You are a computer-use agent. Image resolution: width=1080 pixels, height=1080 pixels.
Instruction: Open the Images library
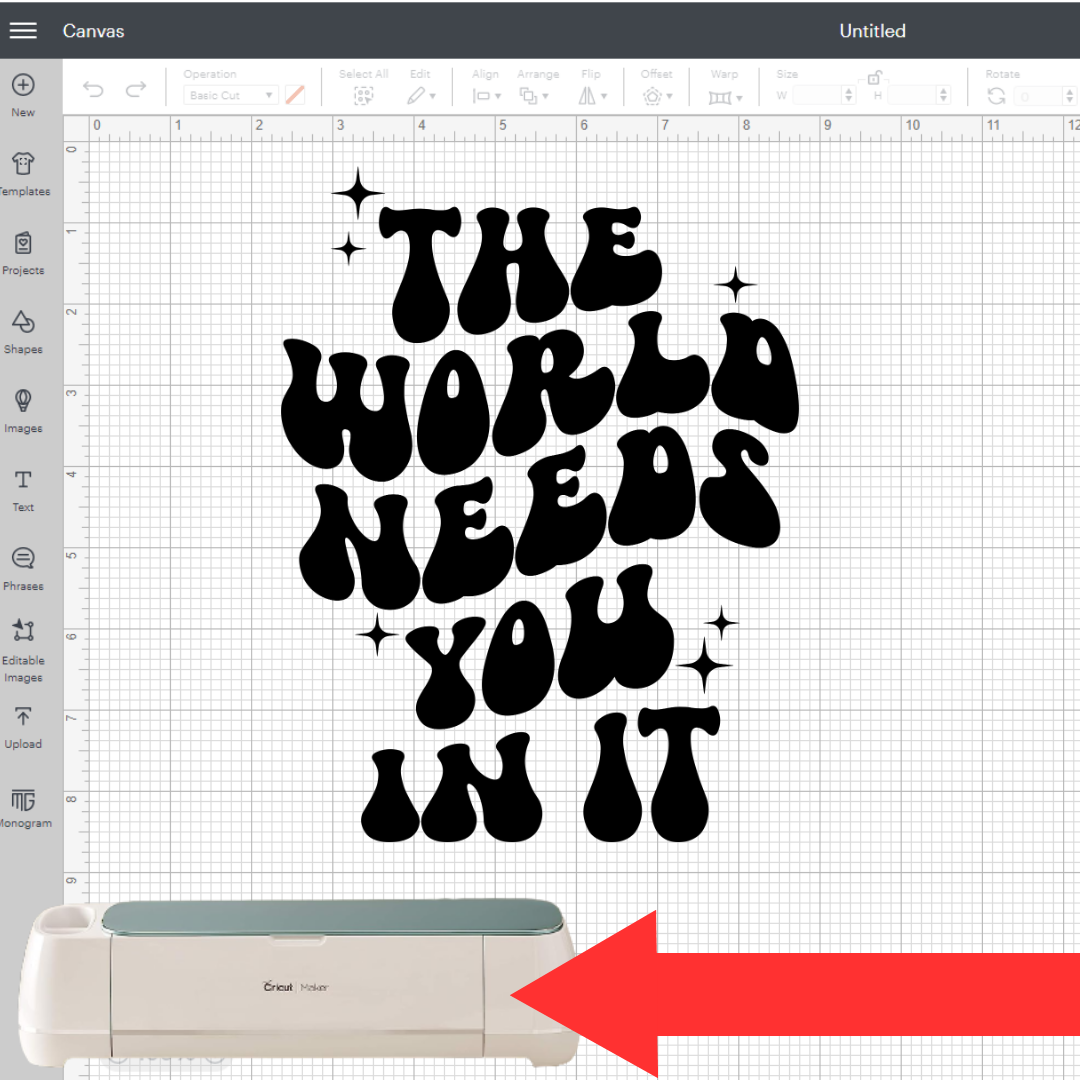coord(23,411)
